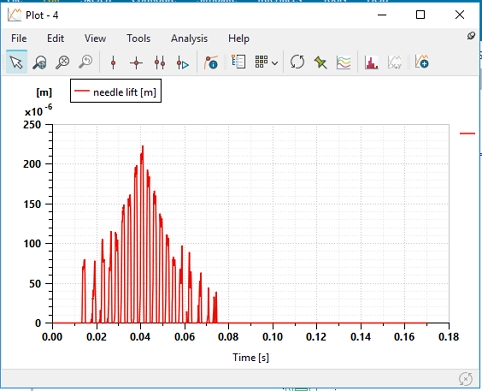
Task: Click the refresh update plot icon
Action: click(297, 62)
